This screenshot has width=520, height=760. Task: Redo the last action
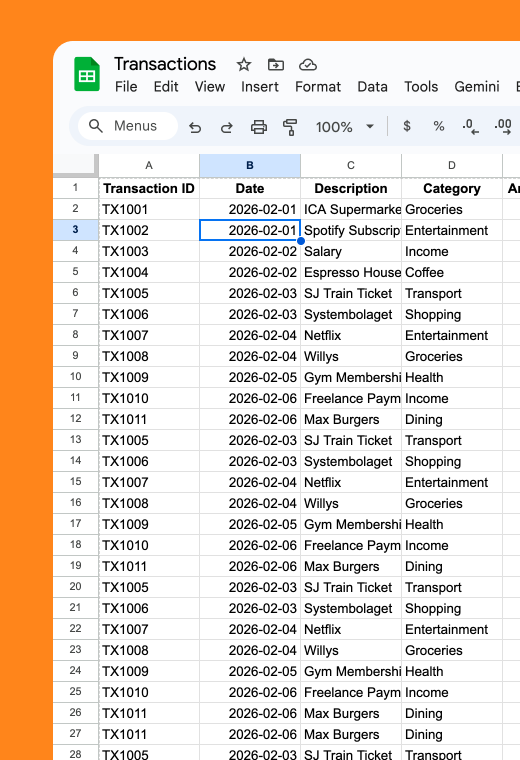(x=227, y=127)
